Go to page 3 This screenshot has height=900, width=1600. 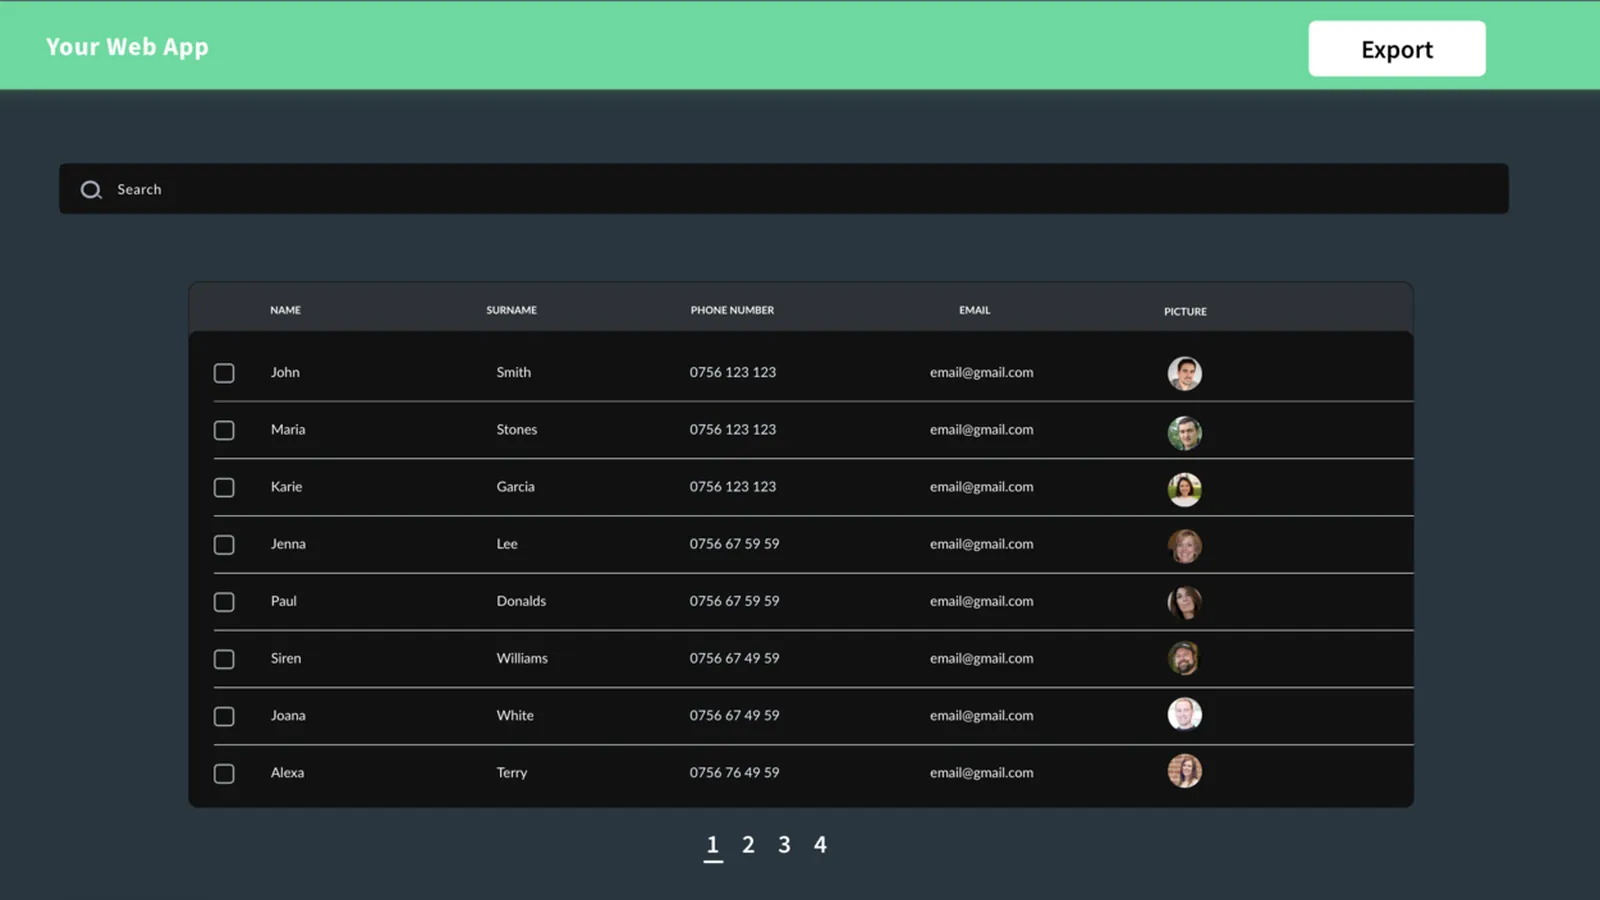[x=784, y=845]
